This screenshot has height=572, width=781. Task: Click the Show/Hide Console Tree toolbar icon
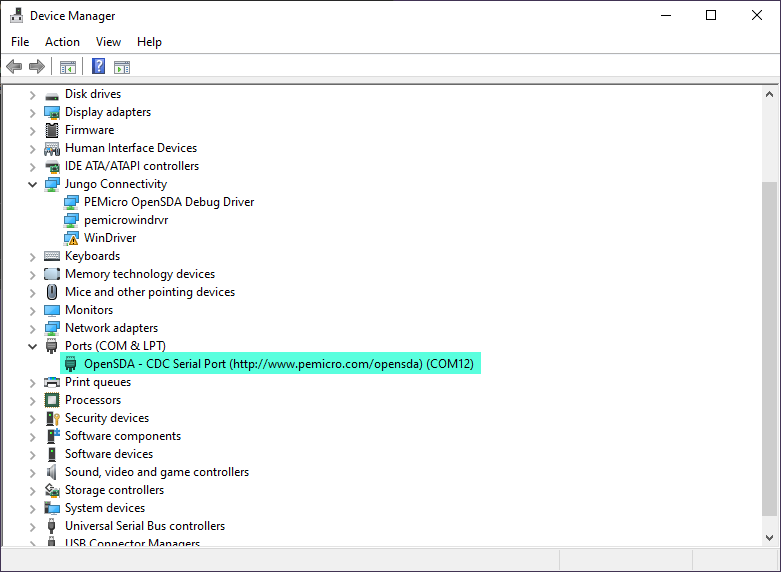coord(68,67)
